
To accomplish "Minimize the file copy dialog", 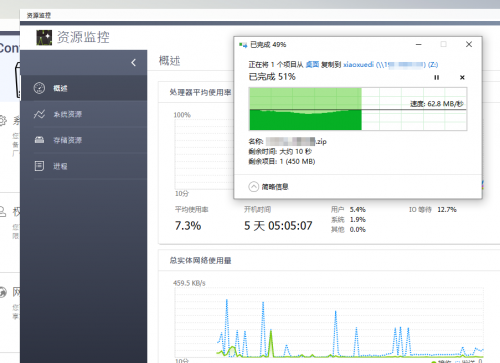I will pyautogui.click(x=419, y=44).
